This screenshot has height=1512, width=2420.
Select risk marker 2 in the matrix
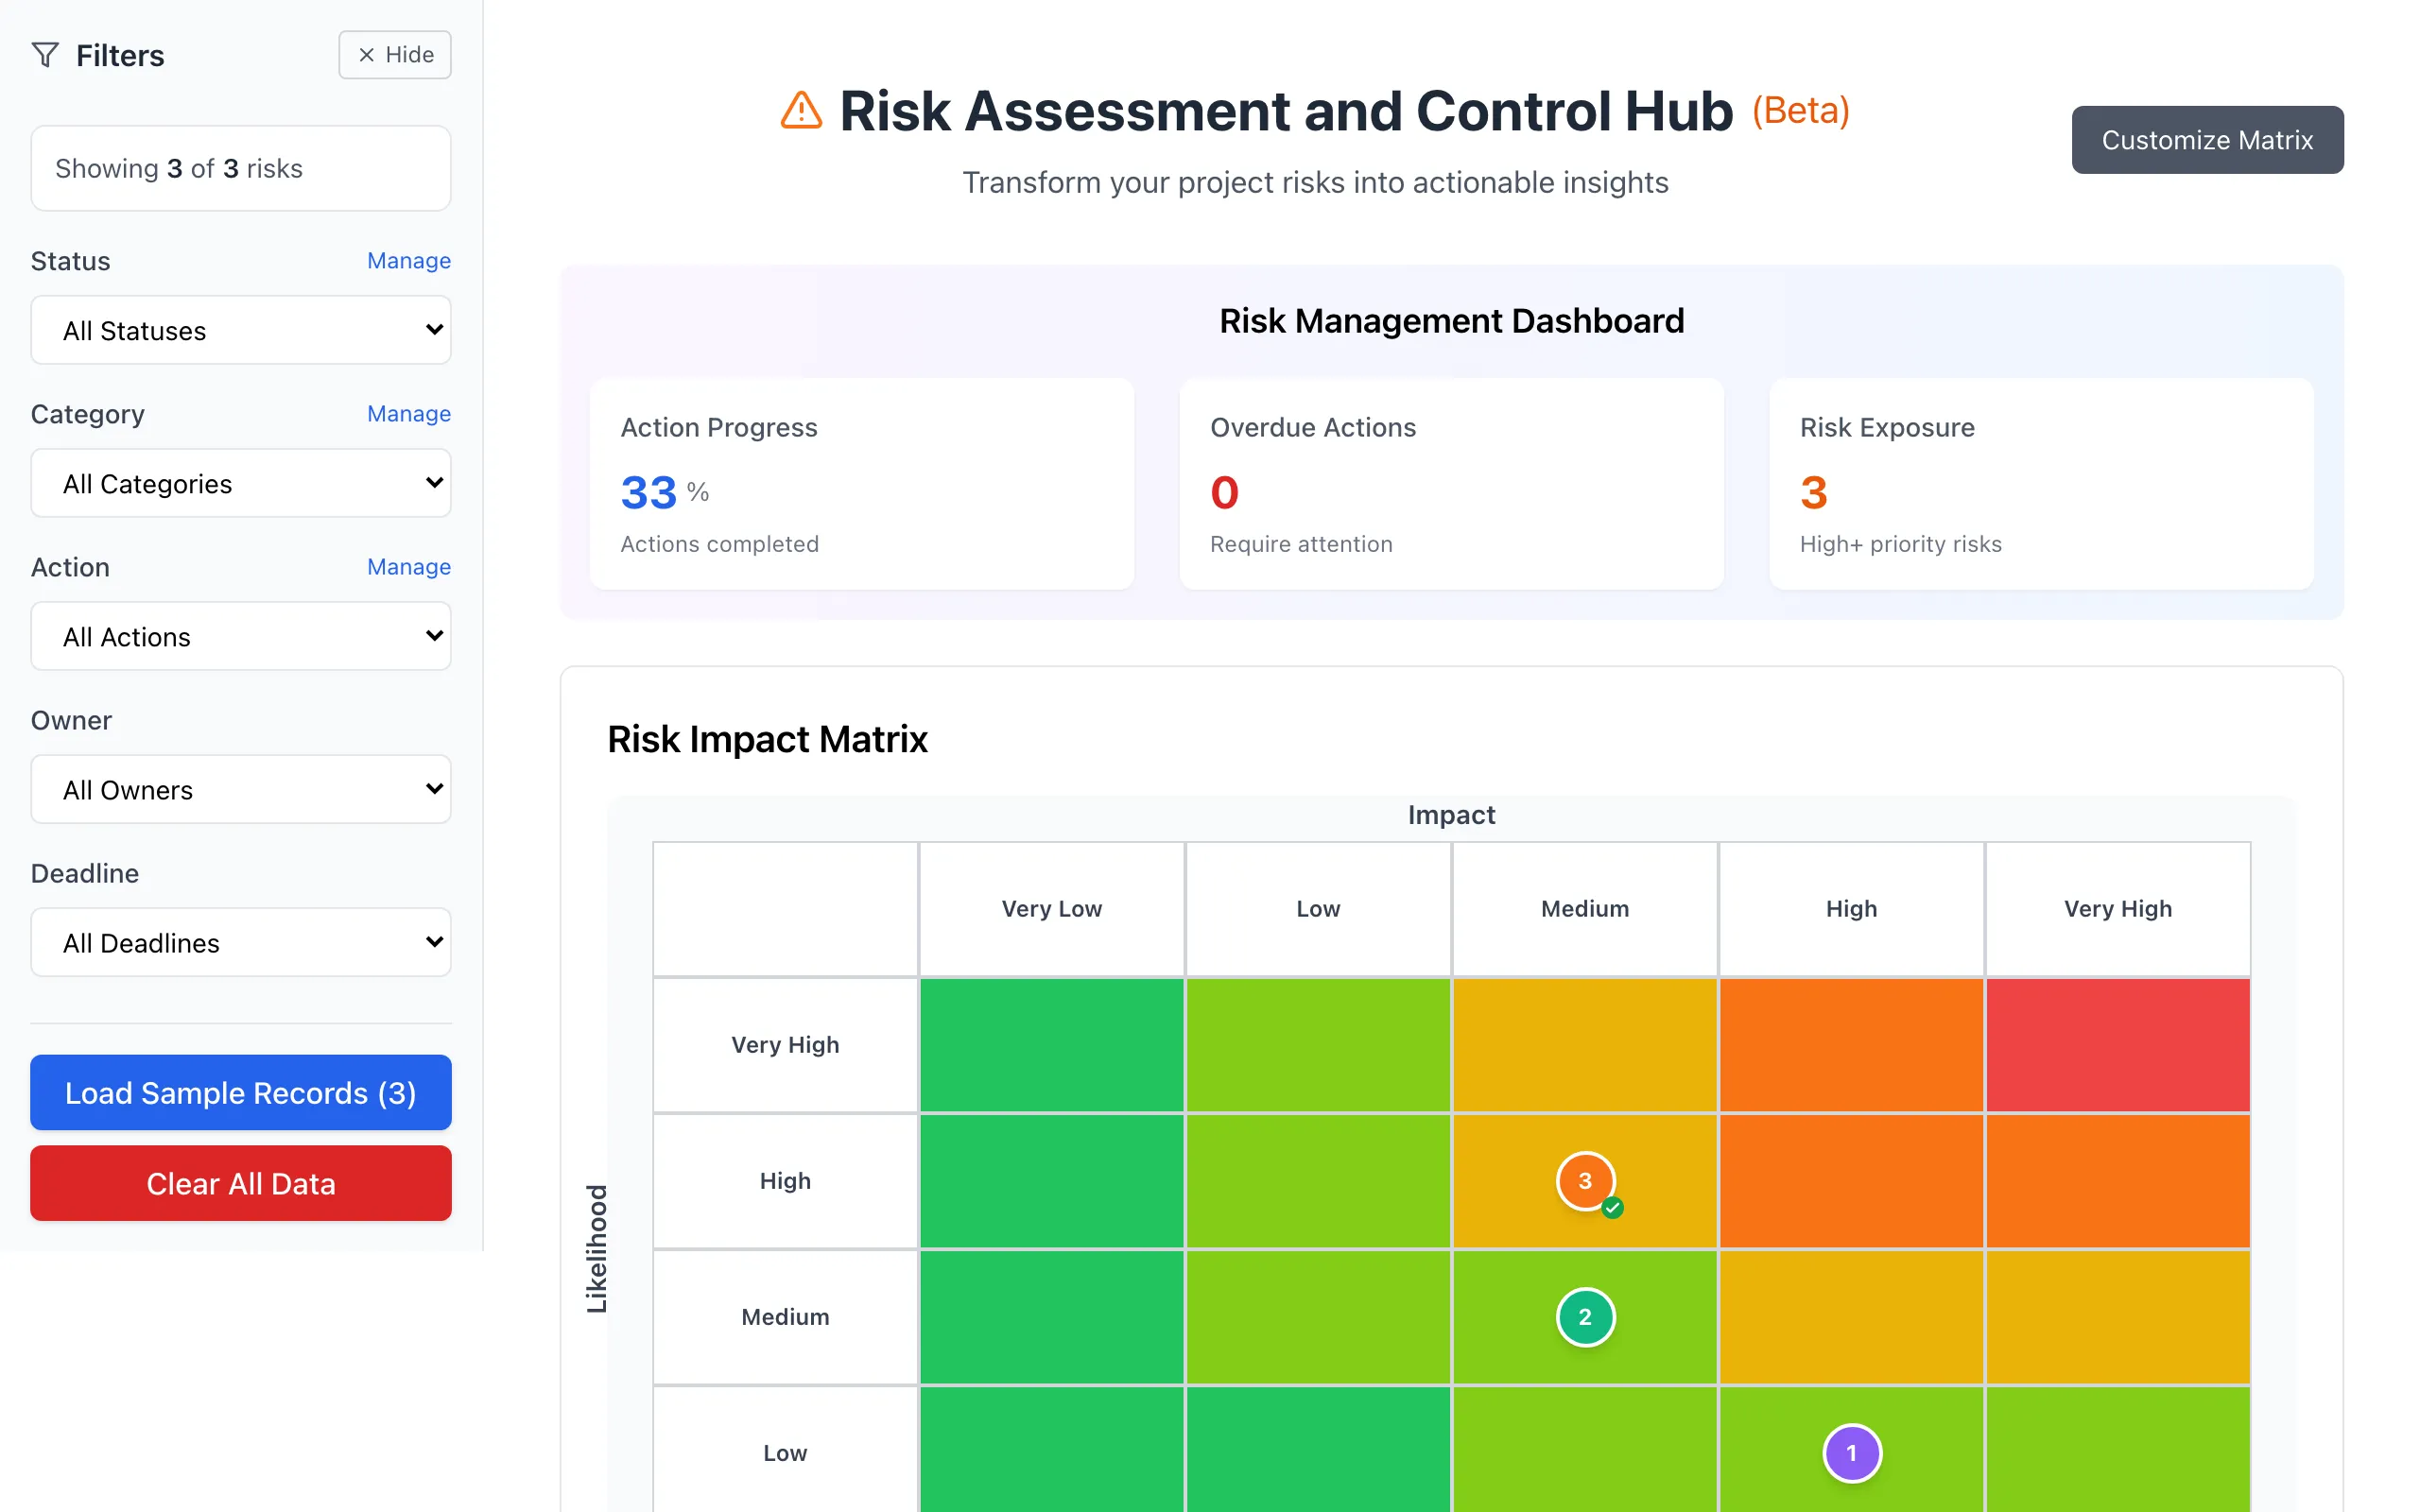1585,1317
